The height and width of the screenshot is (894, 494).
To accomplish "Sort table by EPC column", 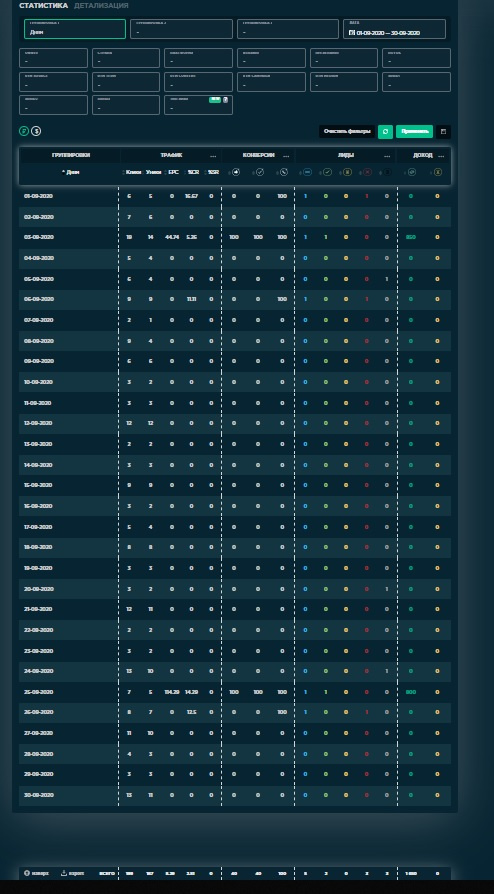I will click(173, 172).
